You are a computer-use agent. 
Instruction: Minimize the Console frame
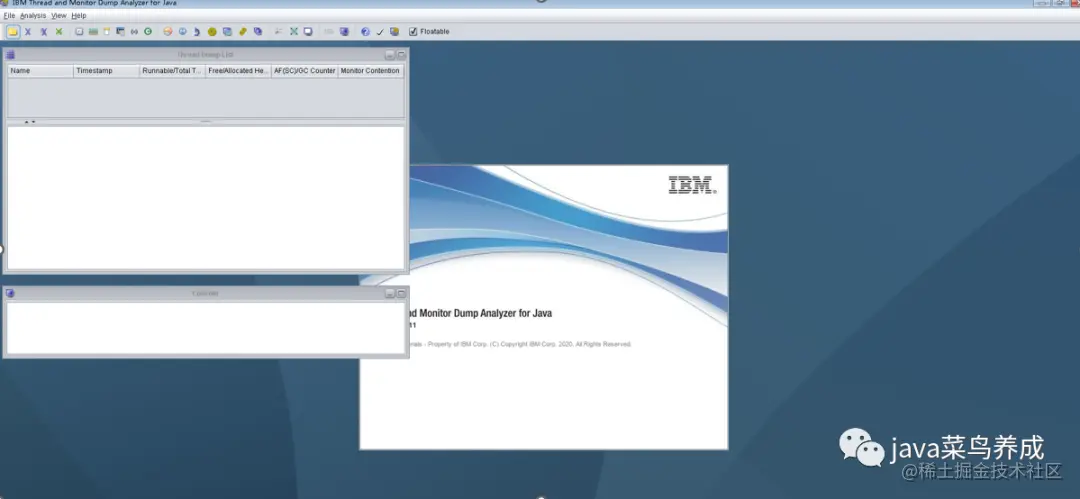pos(390,294)
